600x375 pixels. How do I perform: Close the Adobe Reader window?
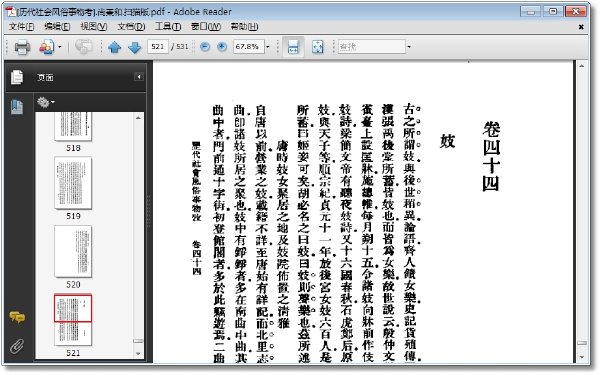point(576,11)
